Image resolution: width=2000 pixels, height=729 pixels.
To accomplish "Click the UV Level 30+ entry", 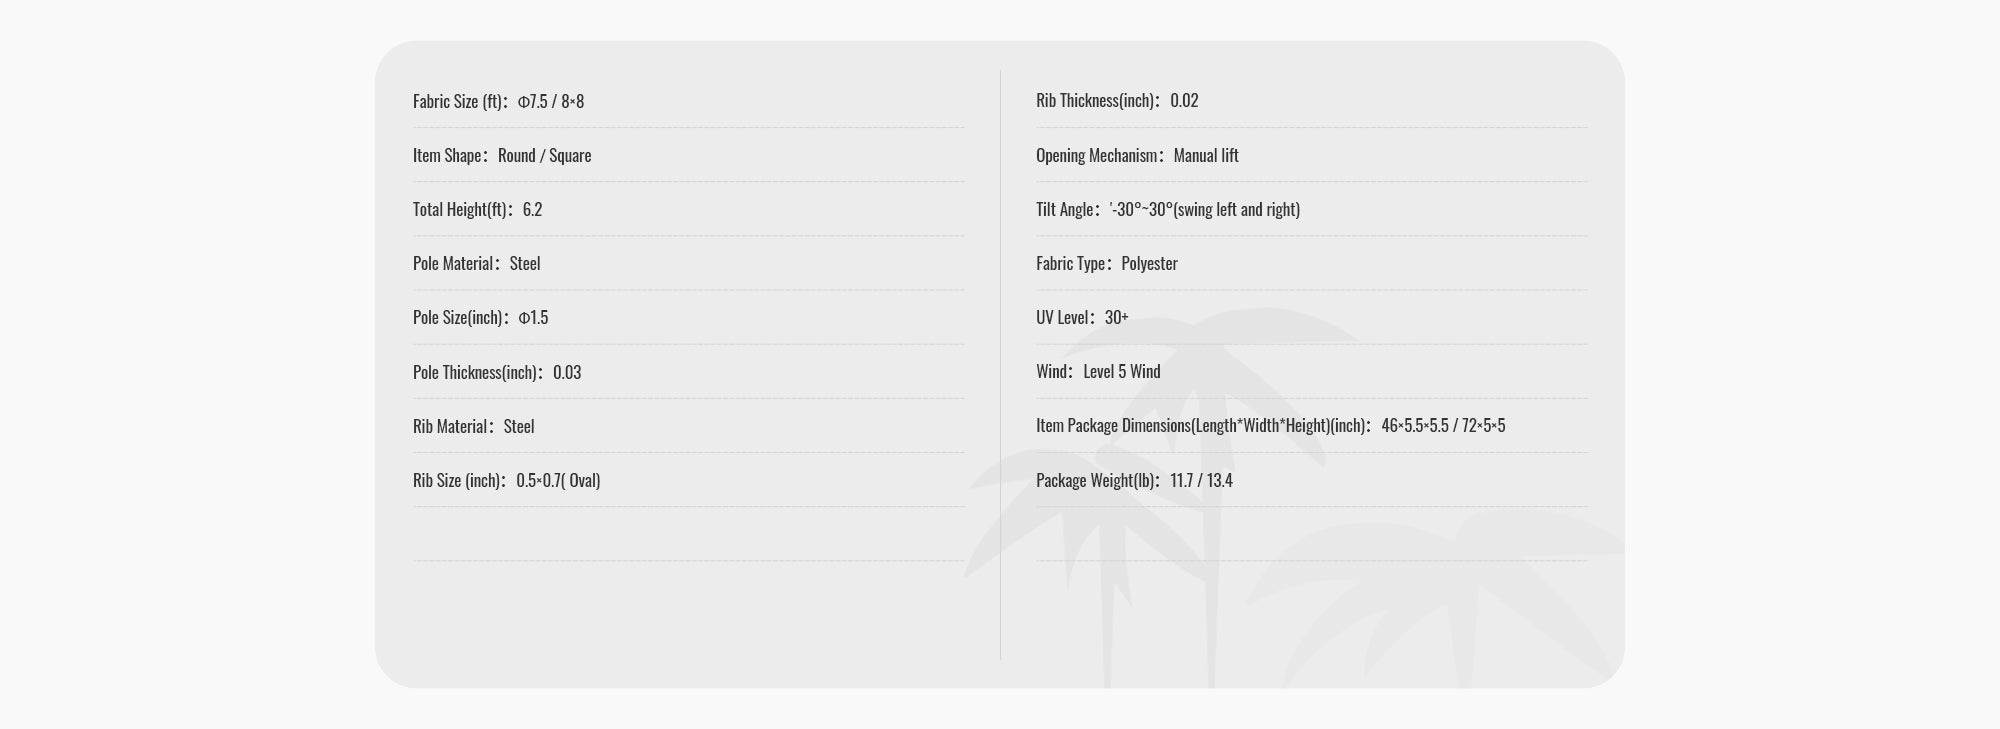I will pyautogui.click(x=1082, y=317).
